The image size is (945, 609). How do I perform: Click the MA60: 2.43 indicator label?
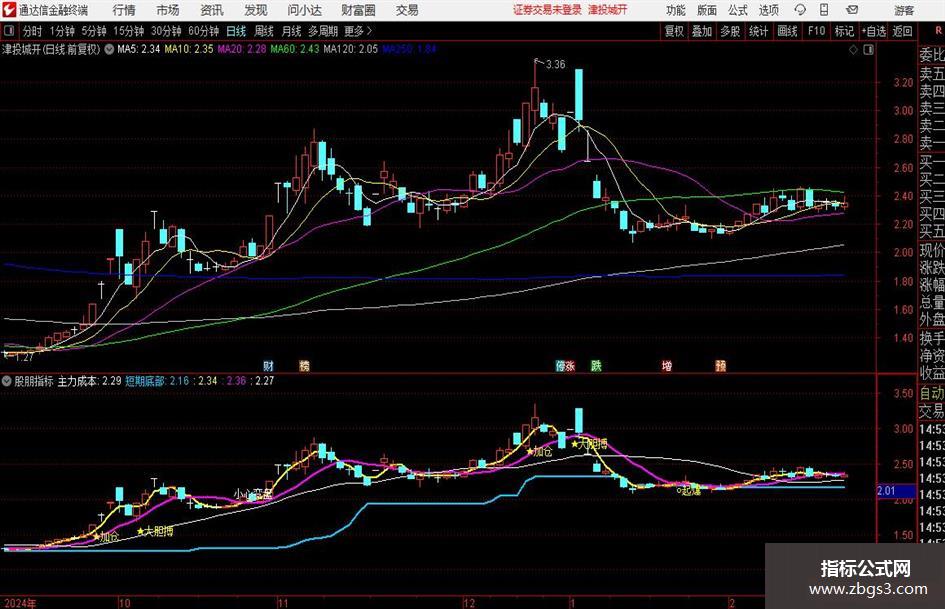click(295, 49)
